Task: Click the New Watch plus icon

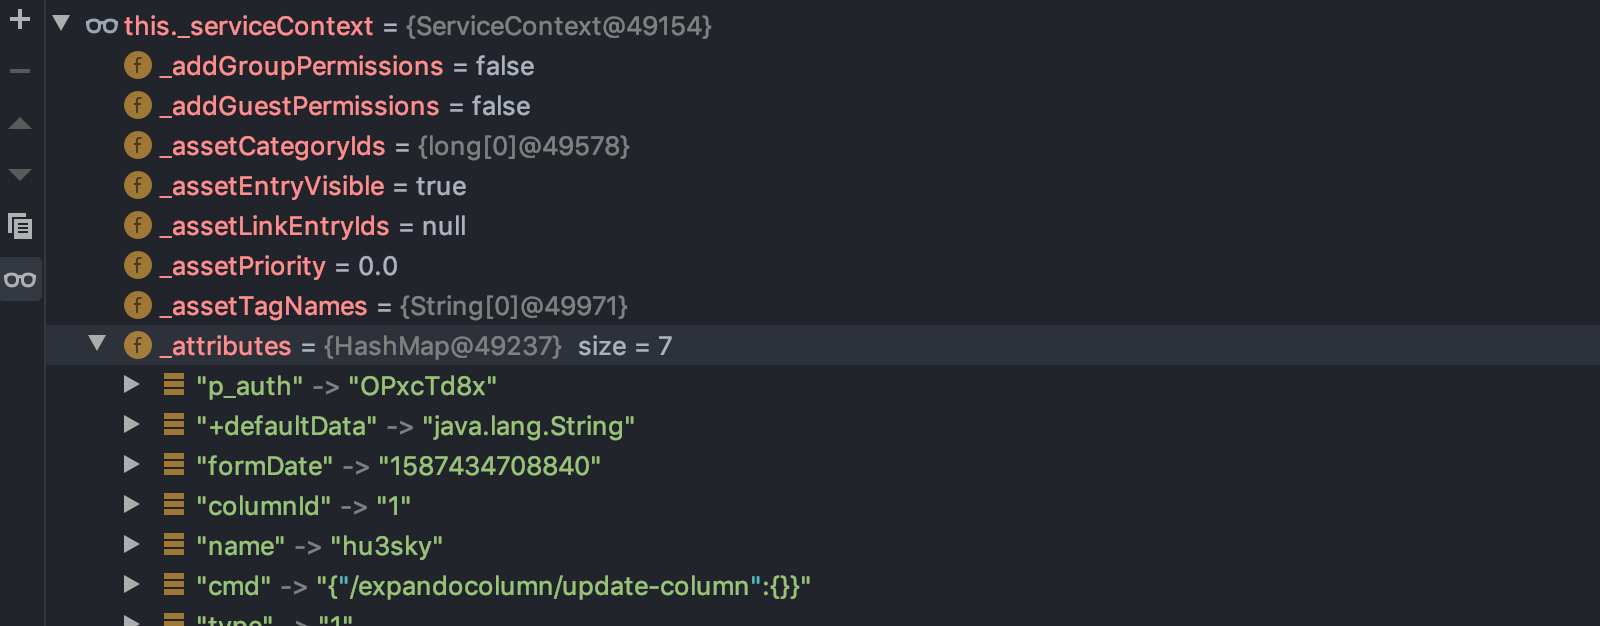Action: pos(20,19)
